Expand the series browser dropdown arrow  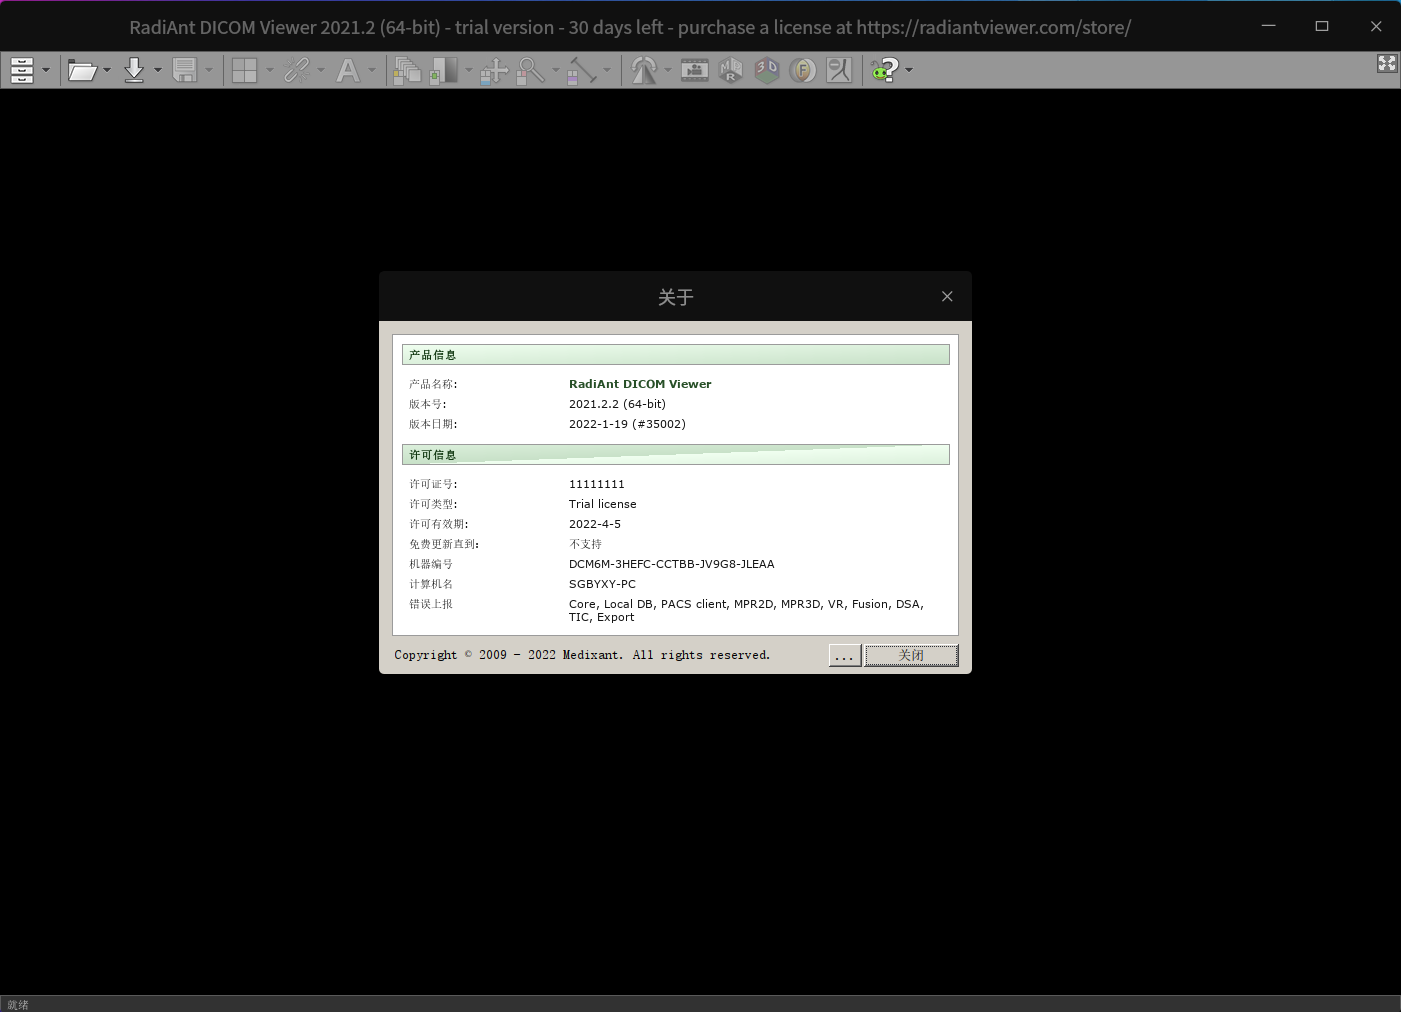pyautogui.click(x=46, y=70)
